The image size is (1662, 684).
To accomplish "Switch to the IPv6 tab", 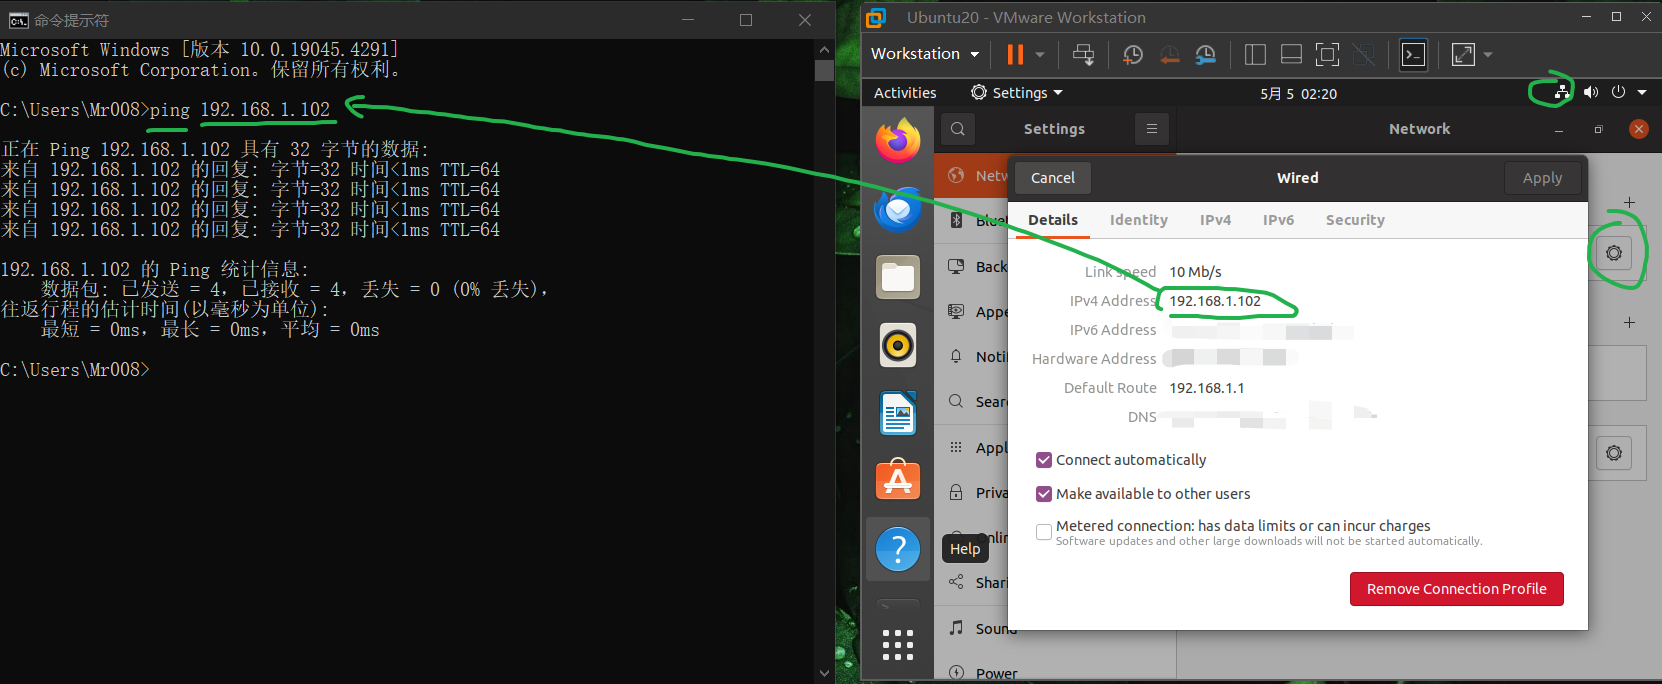I will coord(1278,220).
